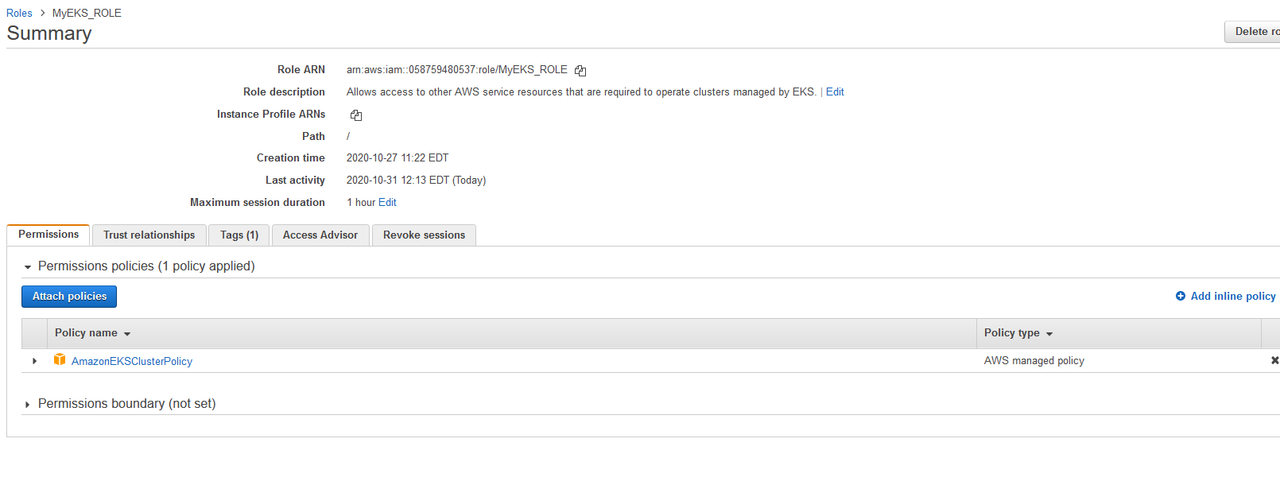Expand the AmazonEKSClusterPolicy row details

click(x=35, y=361)
